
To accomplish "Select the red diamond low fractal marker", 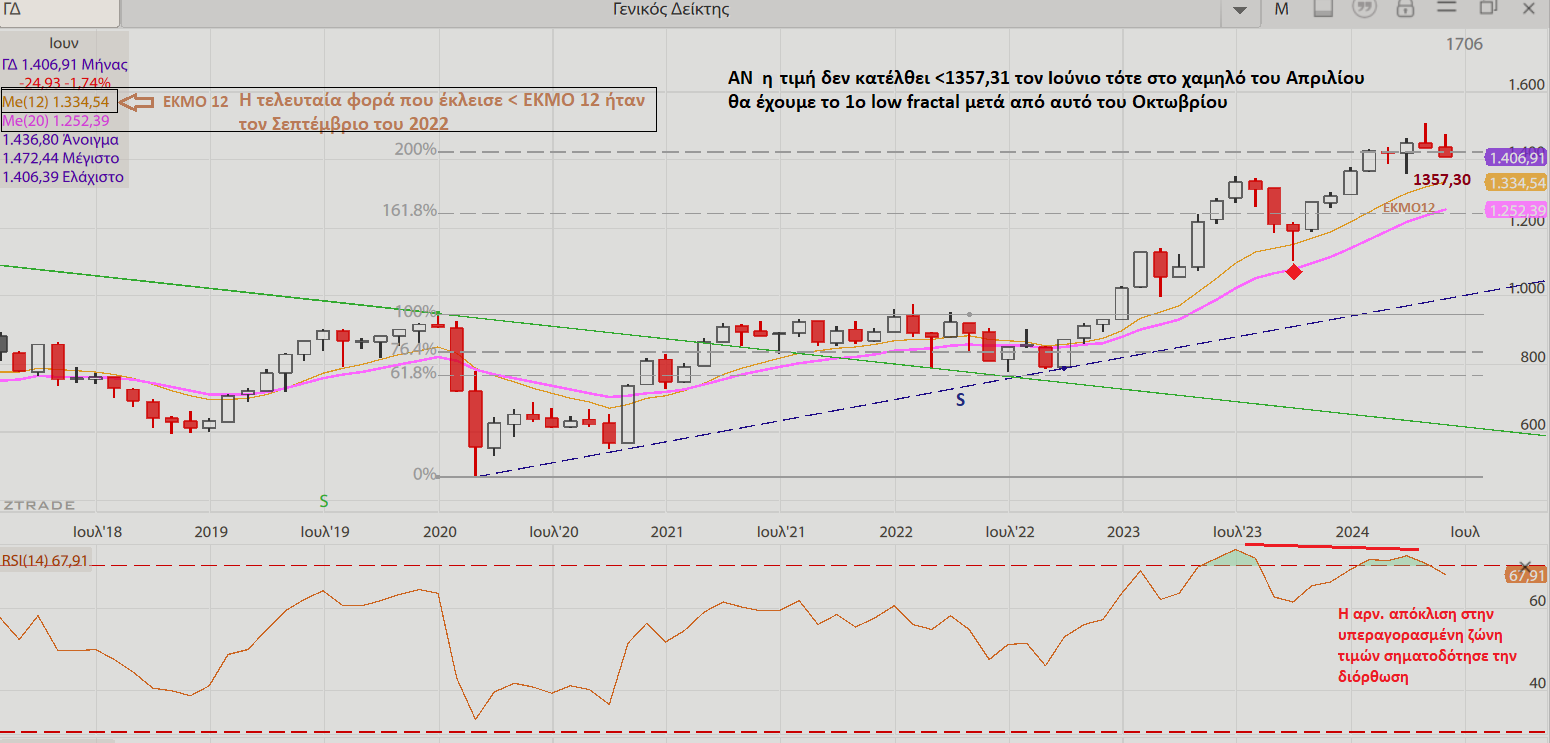I will coord(1294,271).
